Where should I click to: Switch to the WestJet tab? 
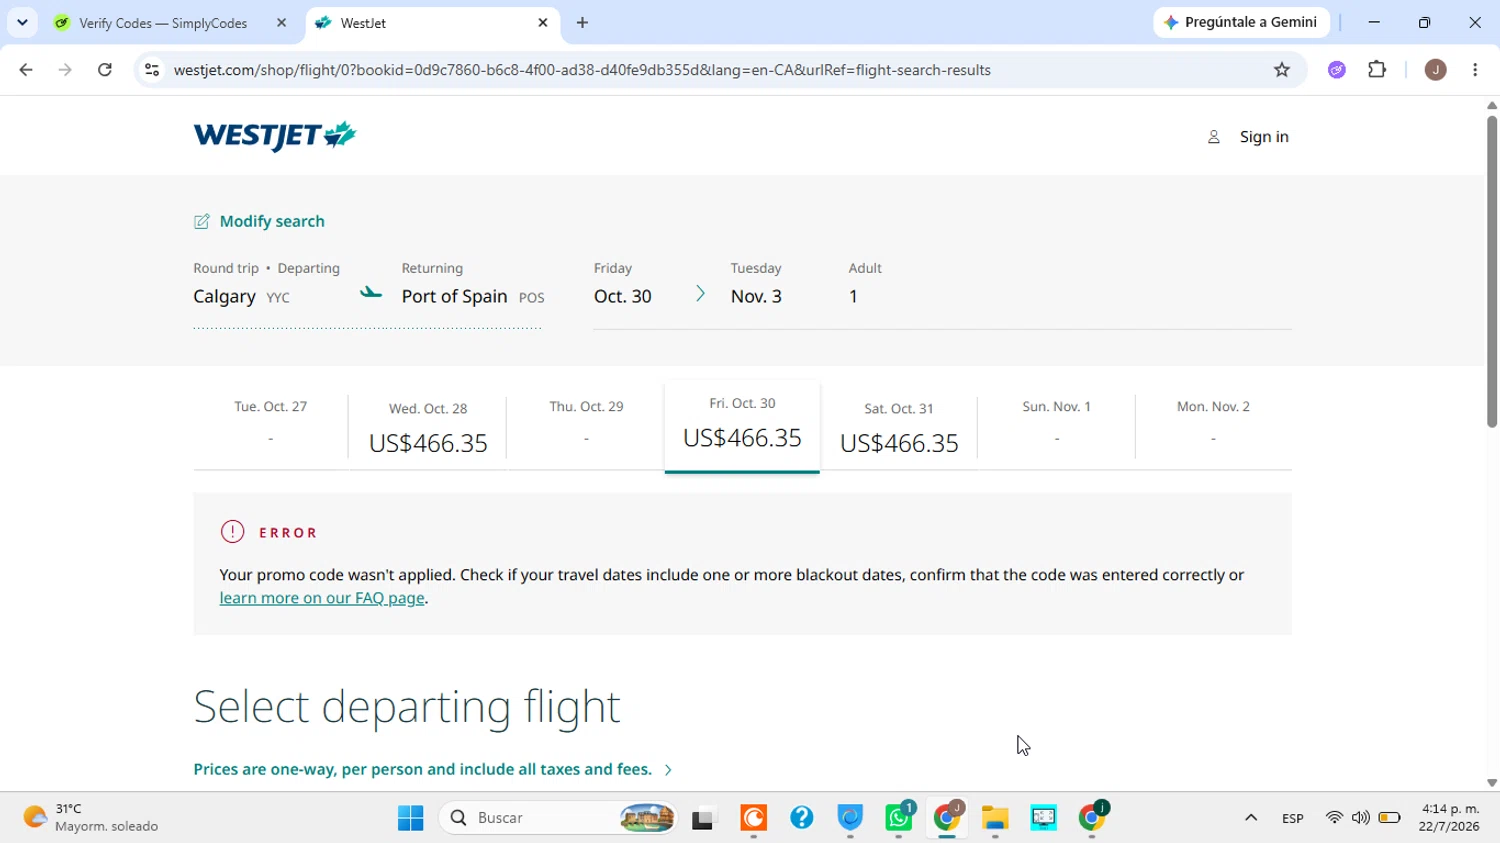432,23
